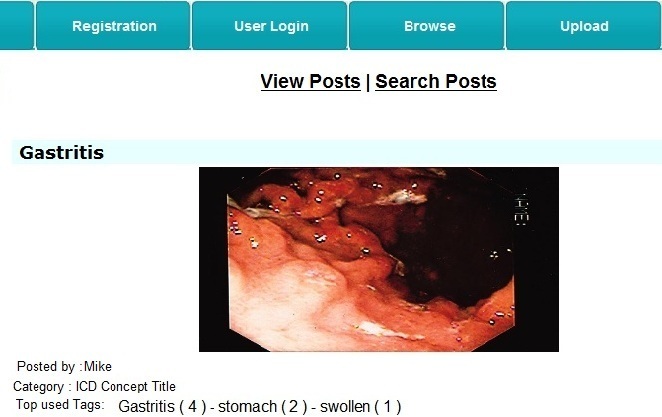The image size is (662, 417).
Task: Click the Gastritis post title heading
Action: pyautogui.click(x=62, y=152)
